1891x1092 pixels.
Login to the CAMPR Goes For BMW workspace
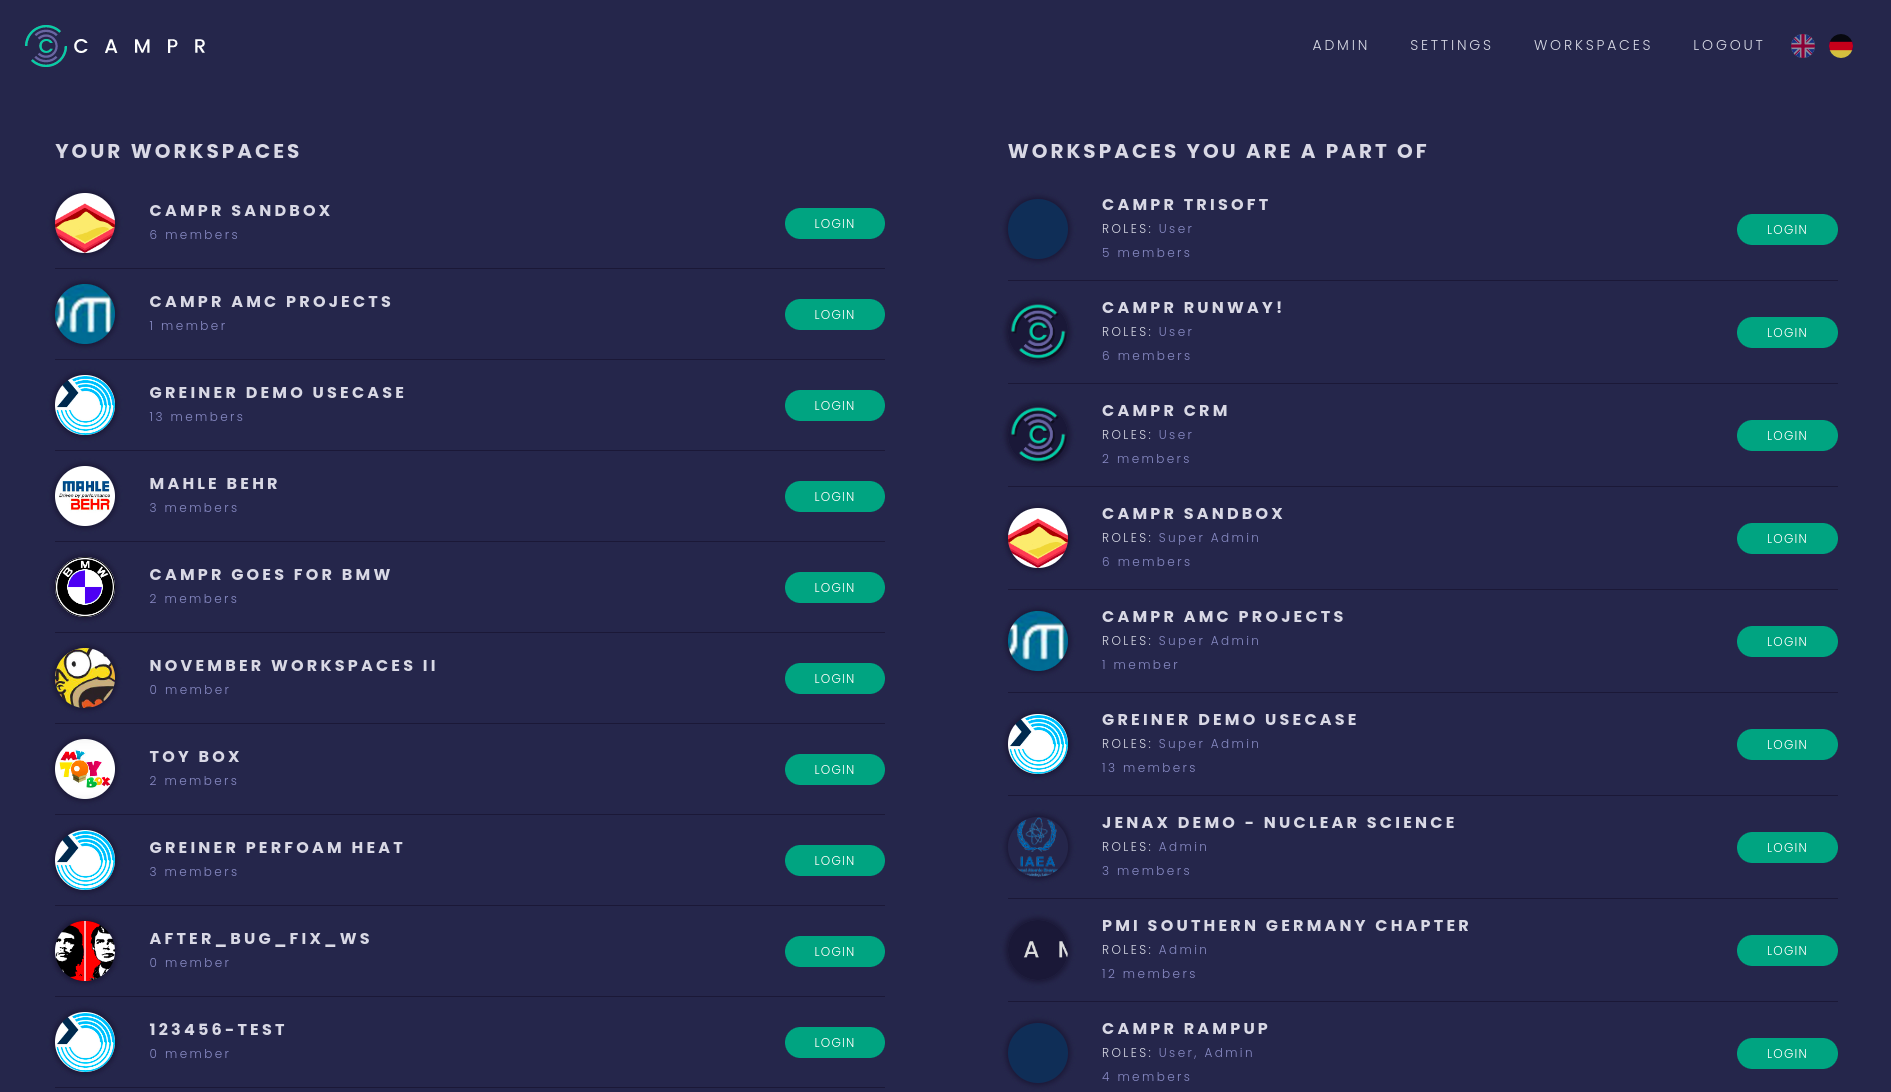click(x=835, y=588)
